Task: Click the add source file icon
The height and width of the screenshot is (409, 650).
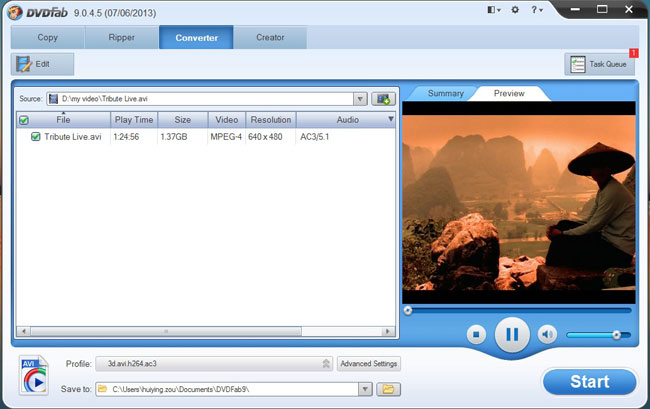Action: 383,99
